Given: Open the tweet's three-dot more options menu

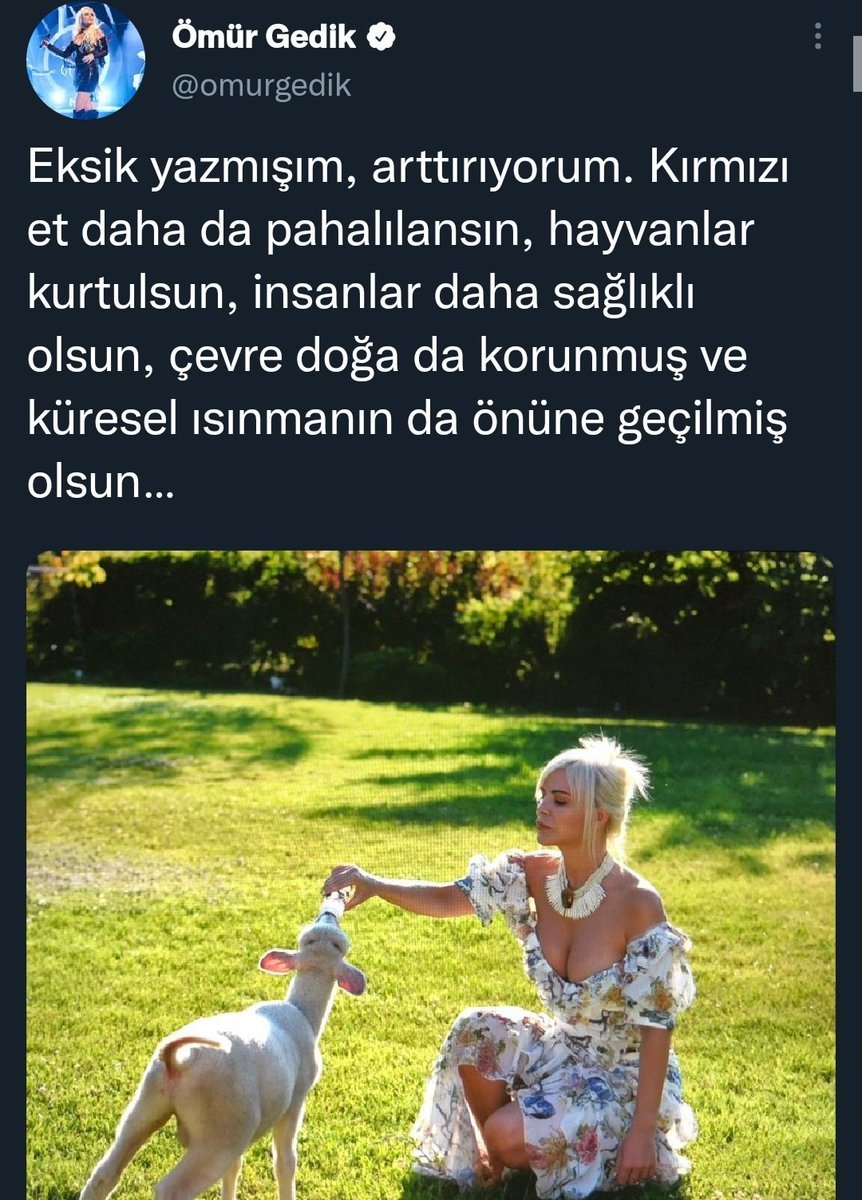Looking at the screenshot, I should click(818, 36).
